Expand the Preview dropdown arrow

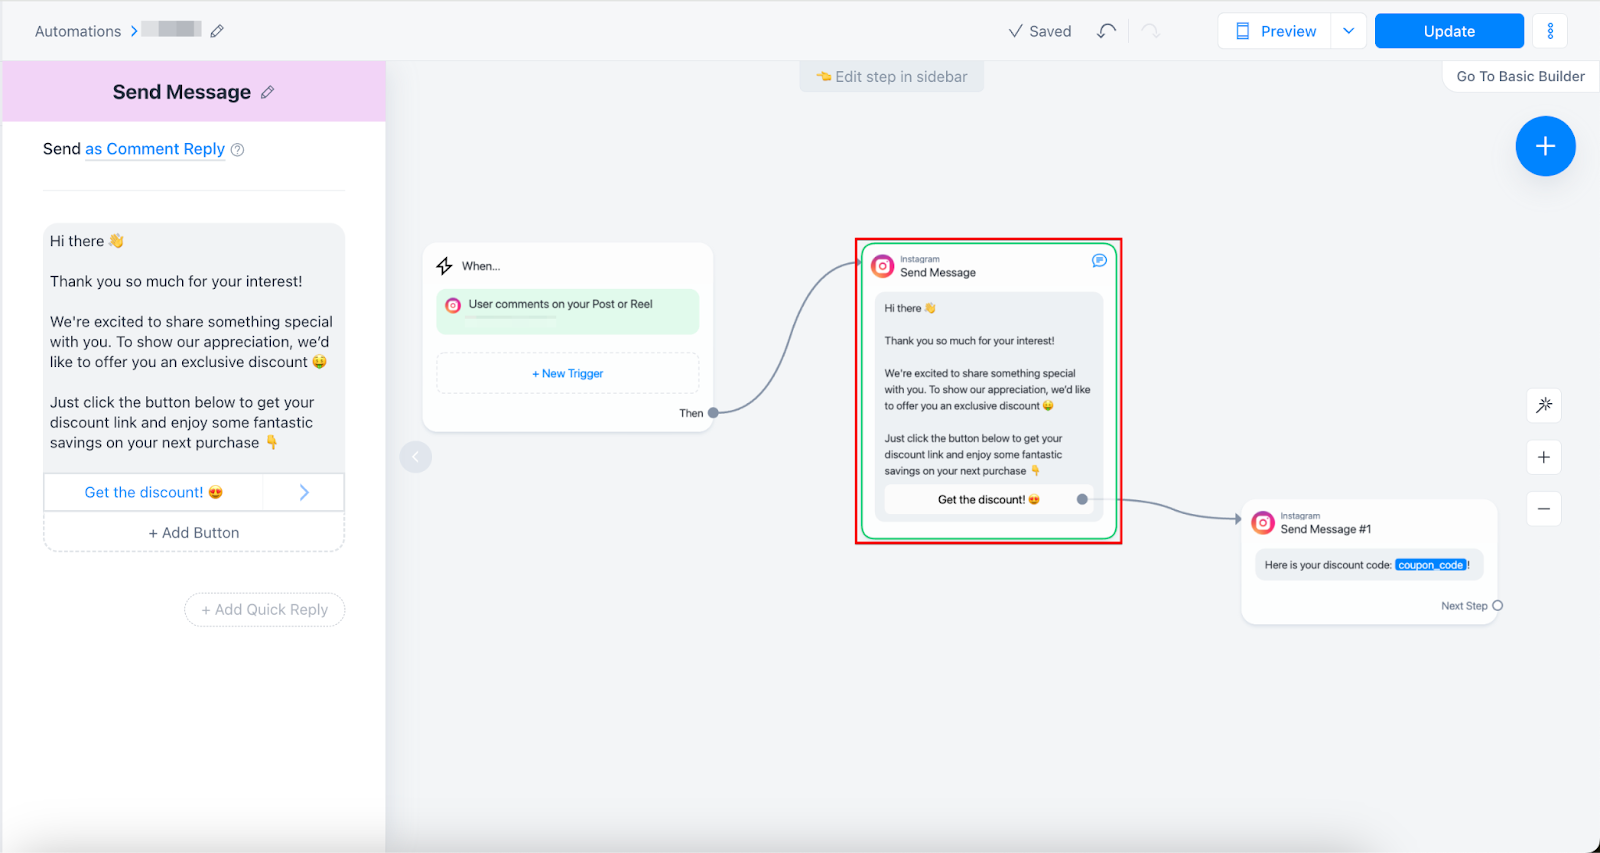(x=1348, y=31)
